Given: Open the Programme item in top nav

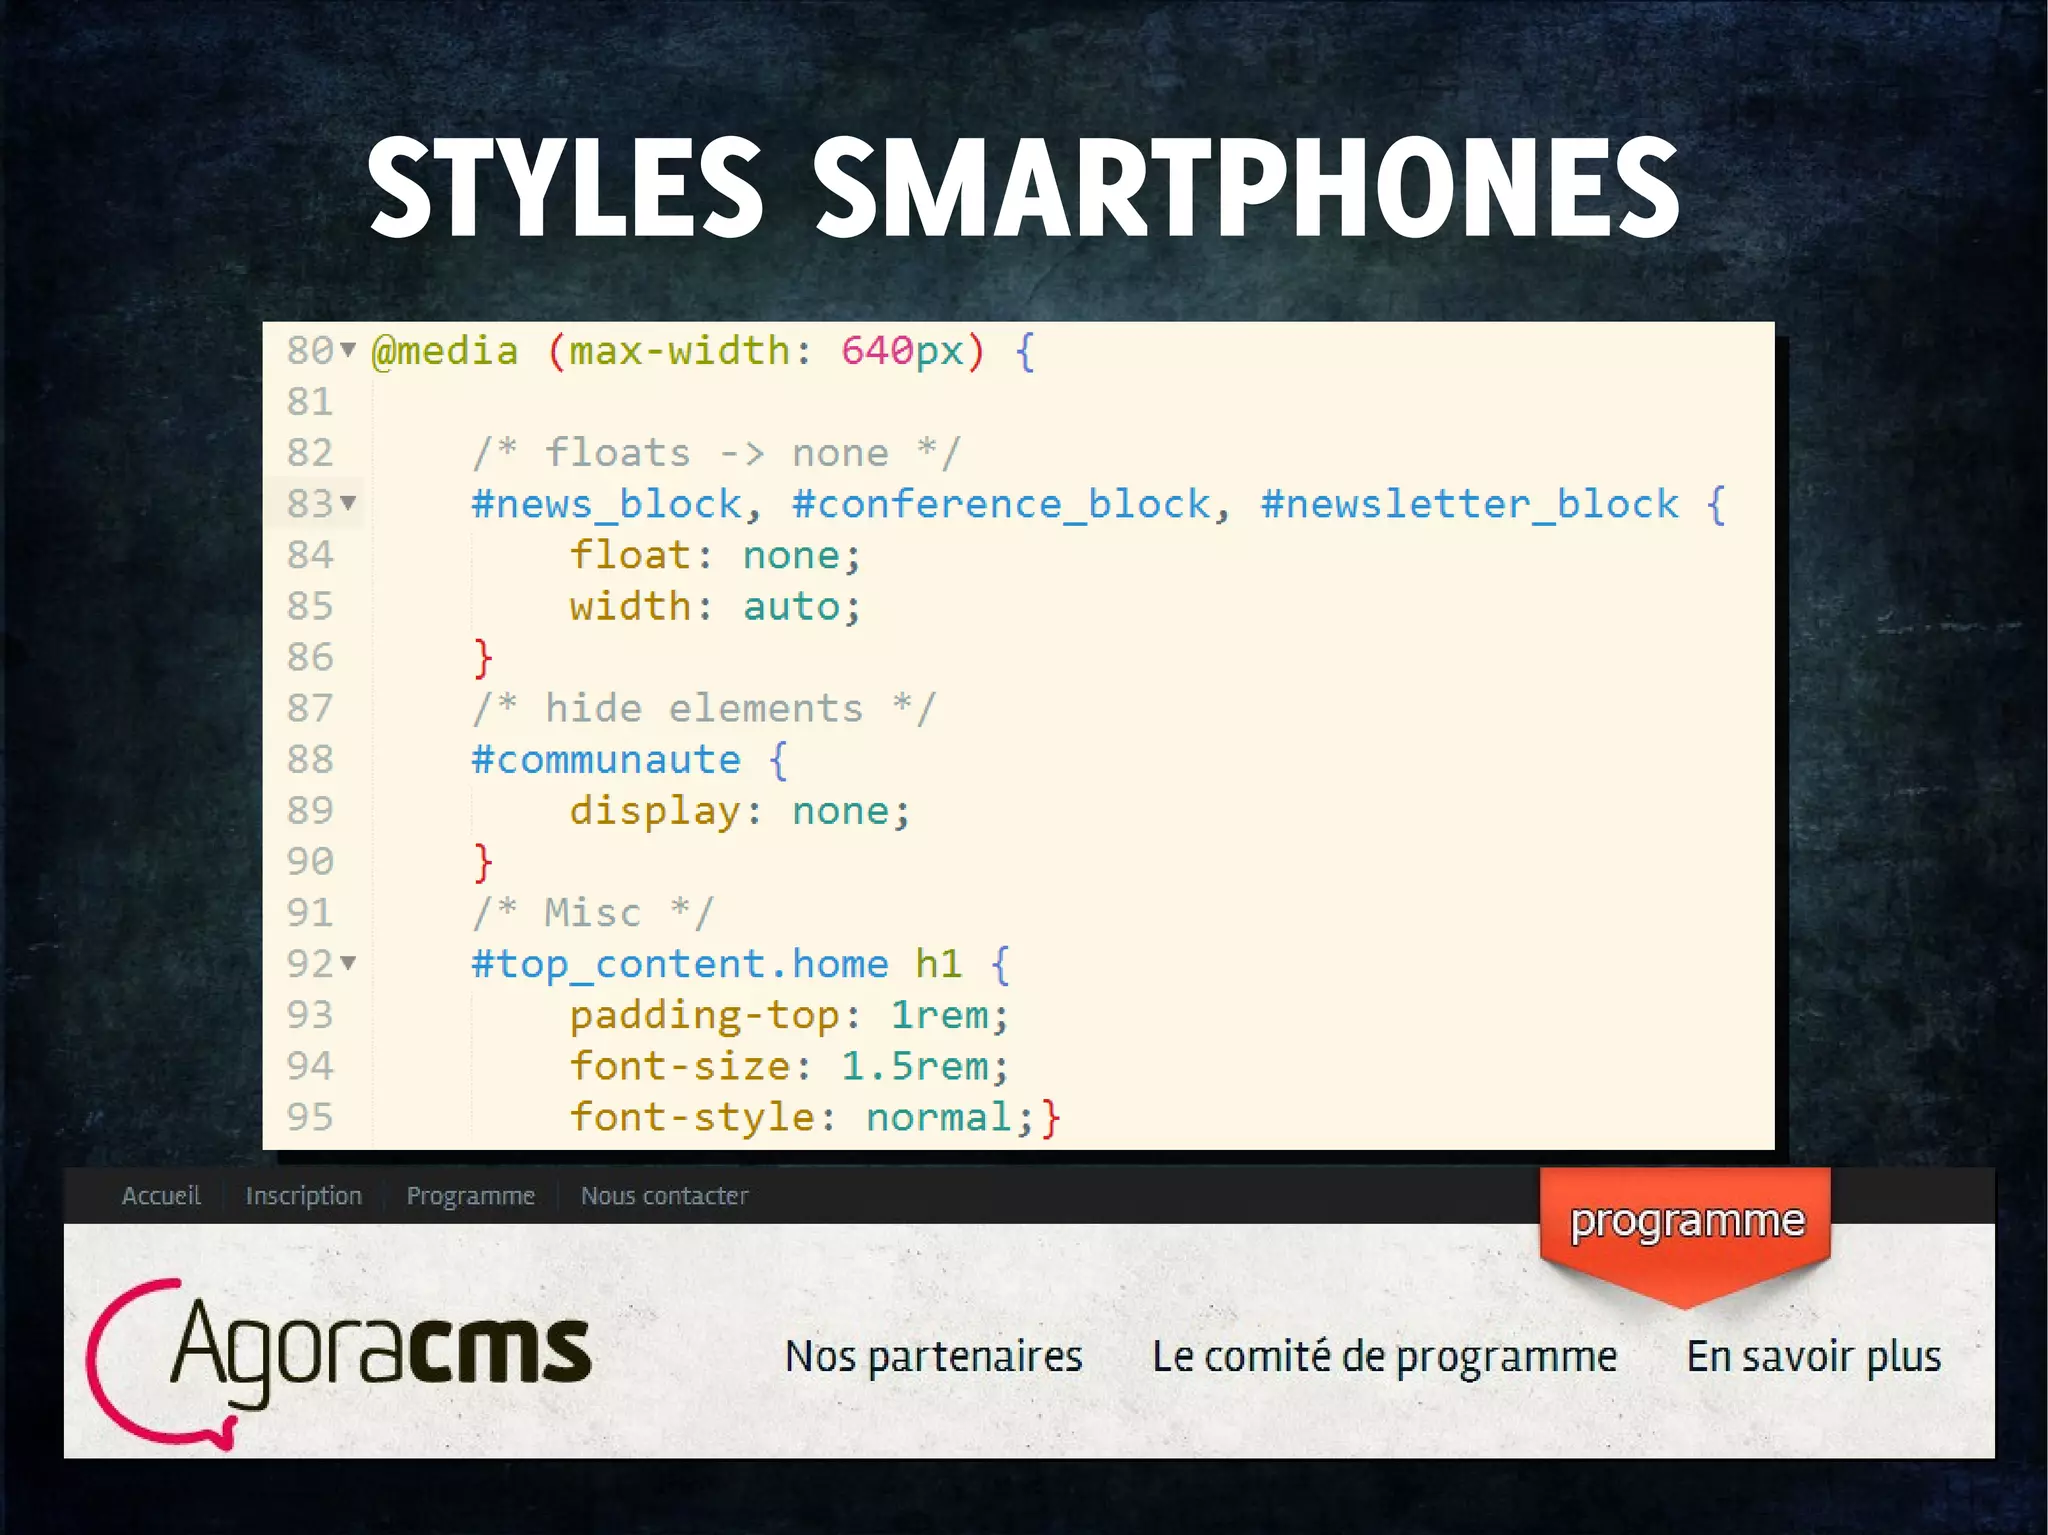Looking at the screenshot, I should [471, 1196].
